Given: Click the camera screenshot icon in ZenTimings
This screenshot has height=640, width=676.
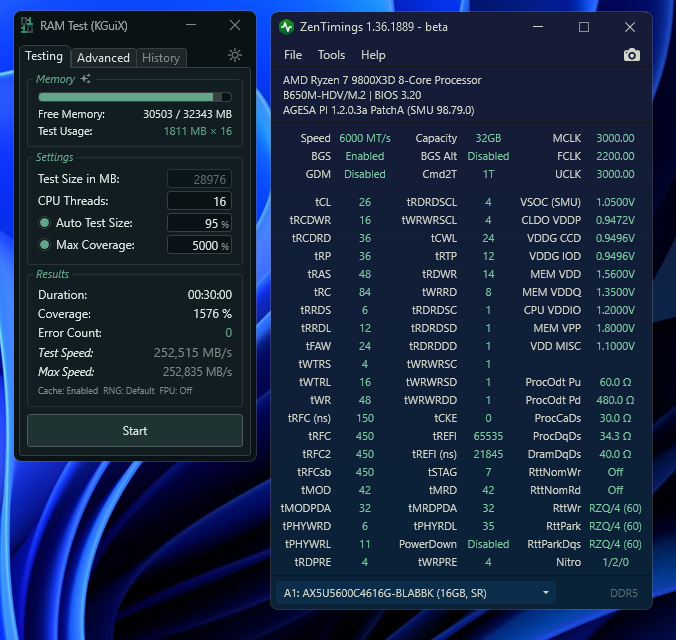Looking at the screenshot, I should click(632, 55).
